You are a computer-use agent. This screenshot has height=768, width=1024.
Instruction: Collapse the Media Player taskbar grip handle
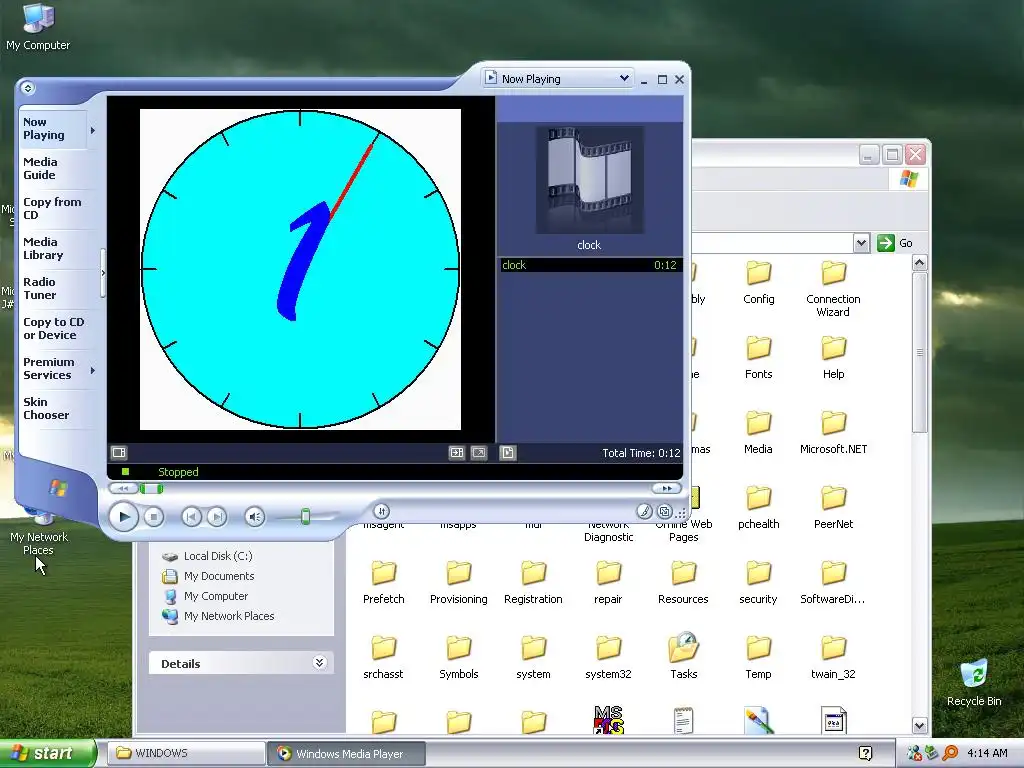coord(103,273)
